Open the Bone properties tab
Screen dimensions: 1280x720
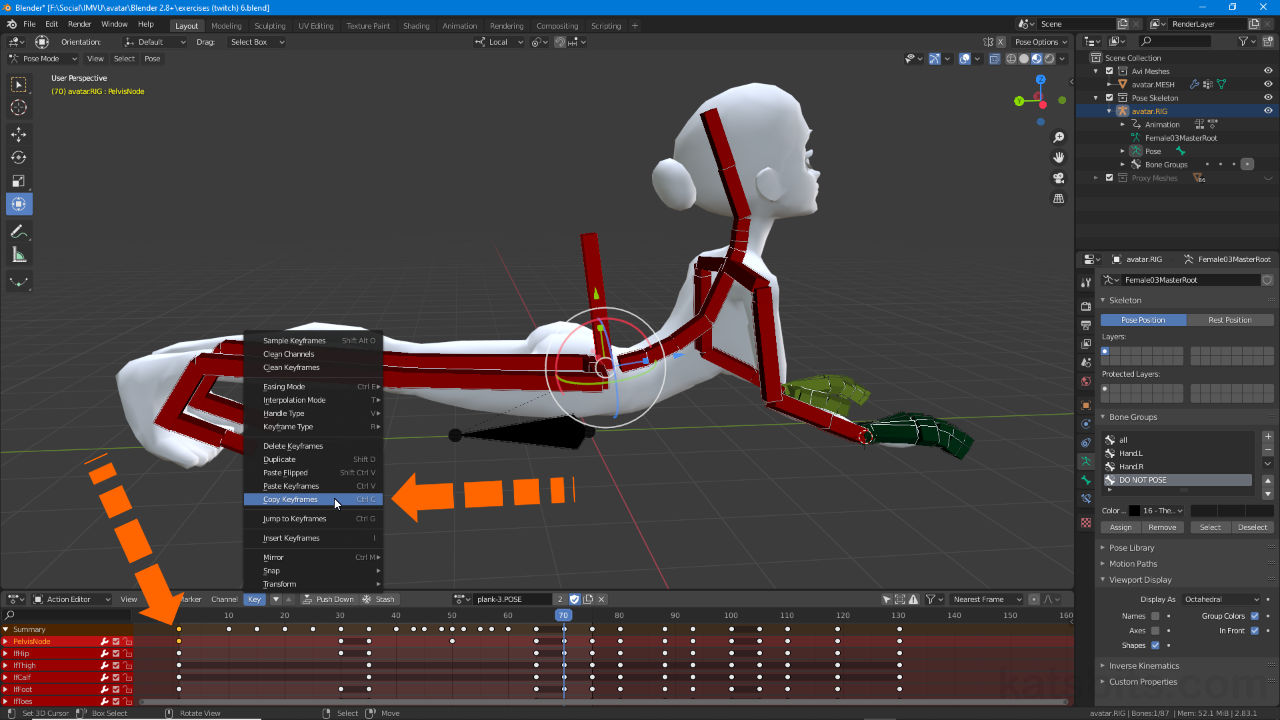(x=1086, y=480)
